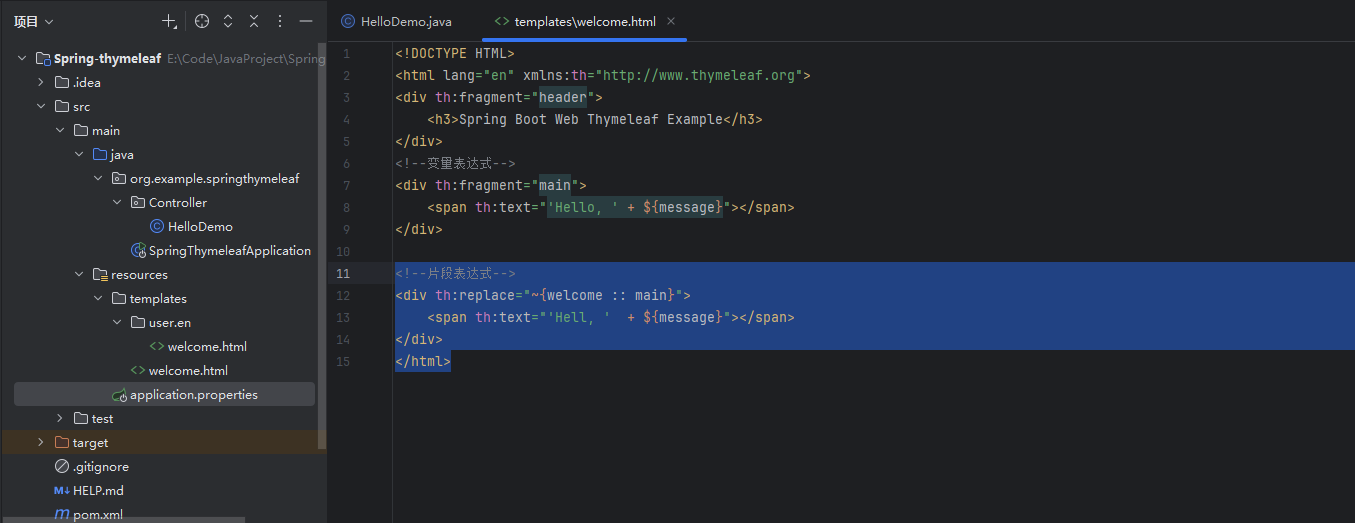
Task: Collapse the templates folder
Action: pos(98,299)
